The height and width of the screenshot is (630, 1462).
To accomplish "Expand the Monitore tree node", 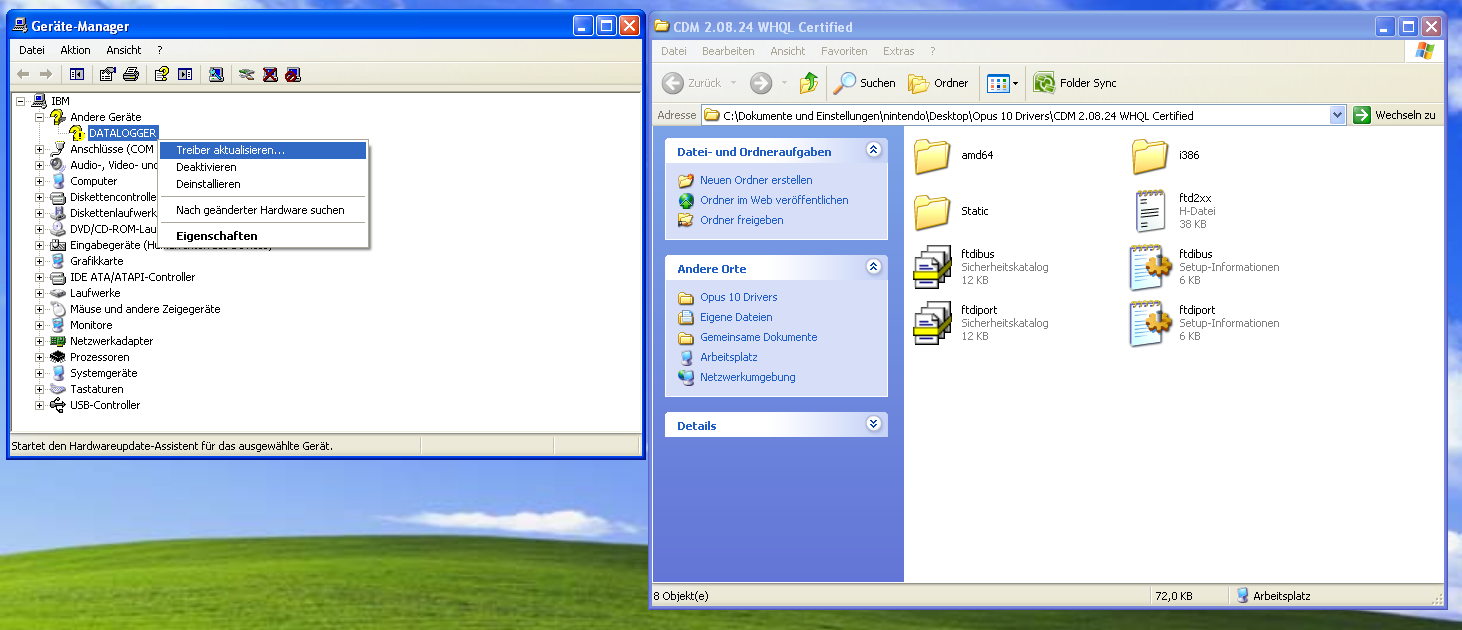I will coord(40,325).
